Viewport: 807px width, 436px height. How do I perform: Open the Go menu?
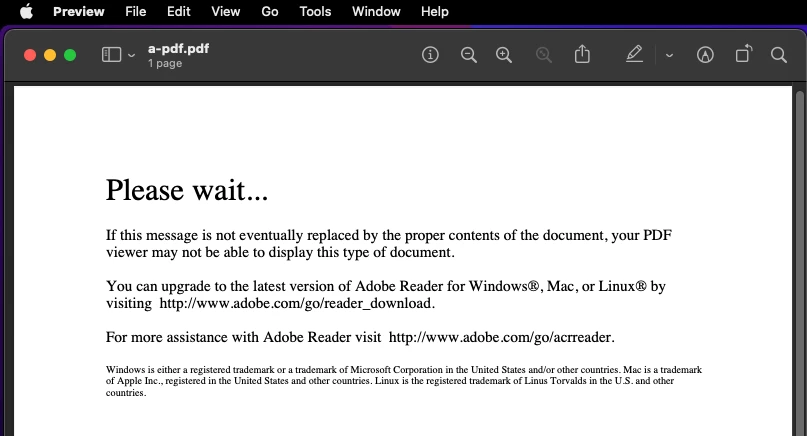[270, 11]
